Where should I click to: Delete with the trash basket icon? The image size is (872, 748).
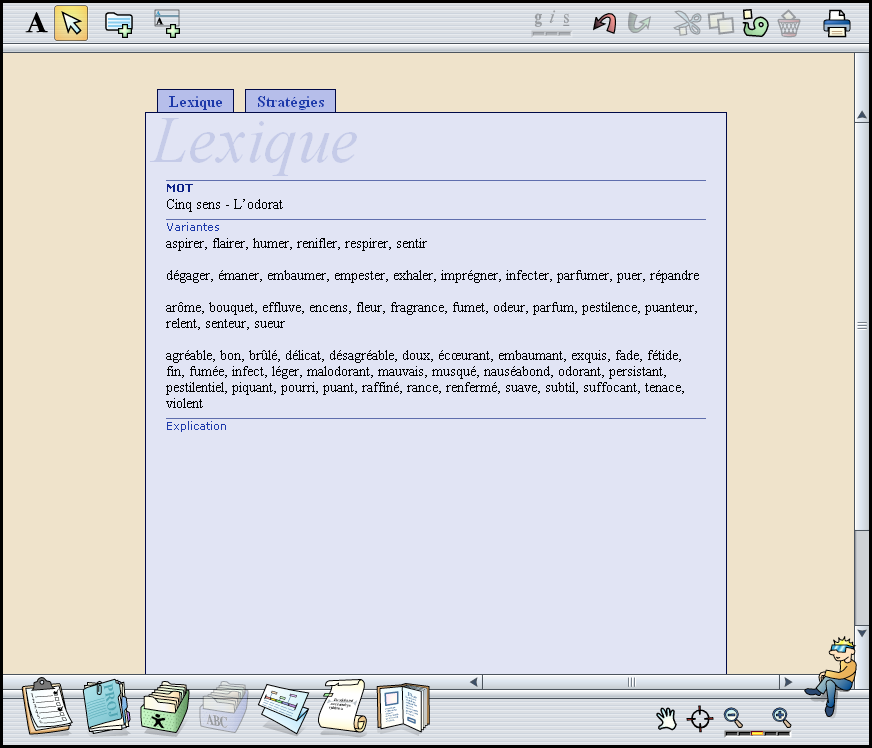[789, 23]
